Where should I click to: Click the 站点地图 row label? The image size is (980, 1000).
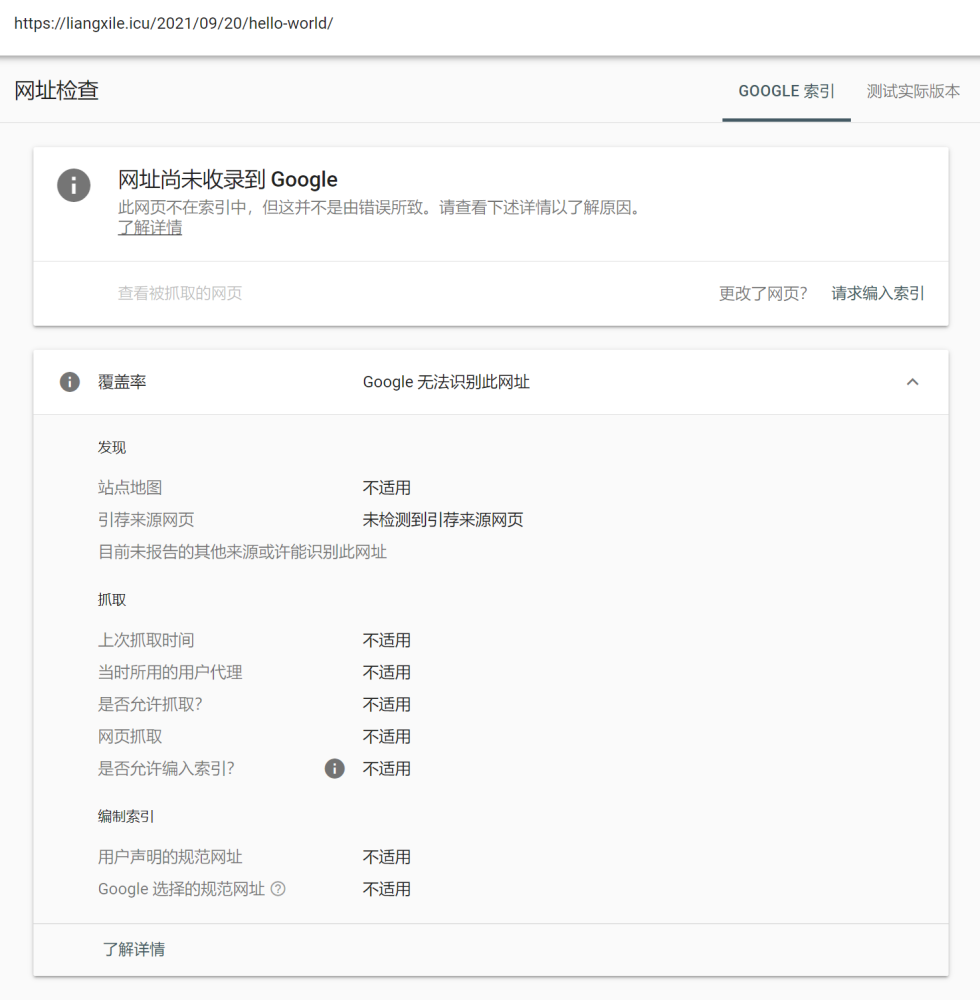point(130,488)
